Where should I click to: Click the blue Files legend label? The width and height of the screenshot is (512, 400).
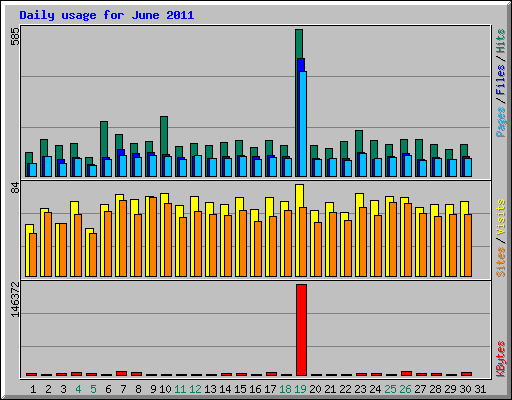[x=500, y=79]
